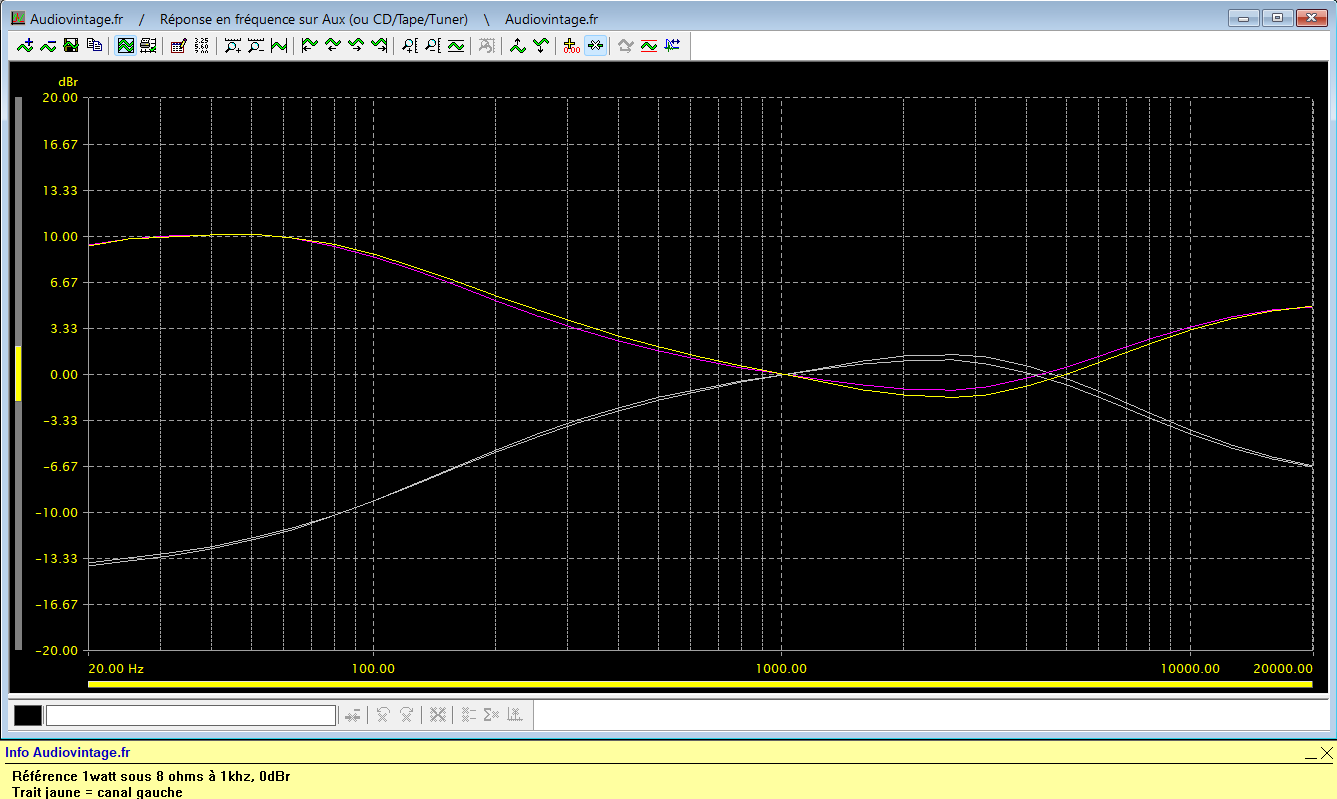Click the '20000.00' frequency axis label
The width and height of the screenshot is (1337, 799).
tap(1284, 668)
